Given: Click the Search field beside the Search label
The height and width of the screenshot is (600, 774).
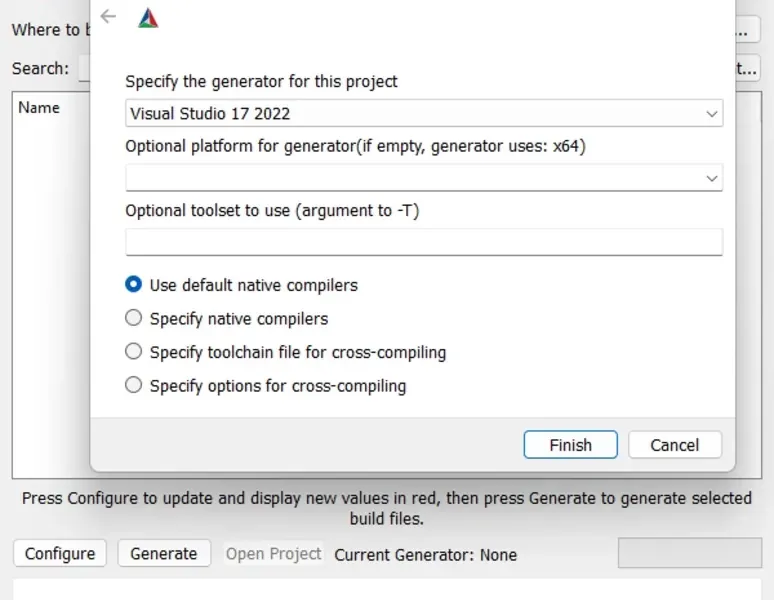Looking at the screenshot, I should coord(83,69).
